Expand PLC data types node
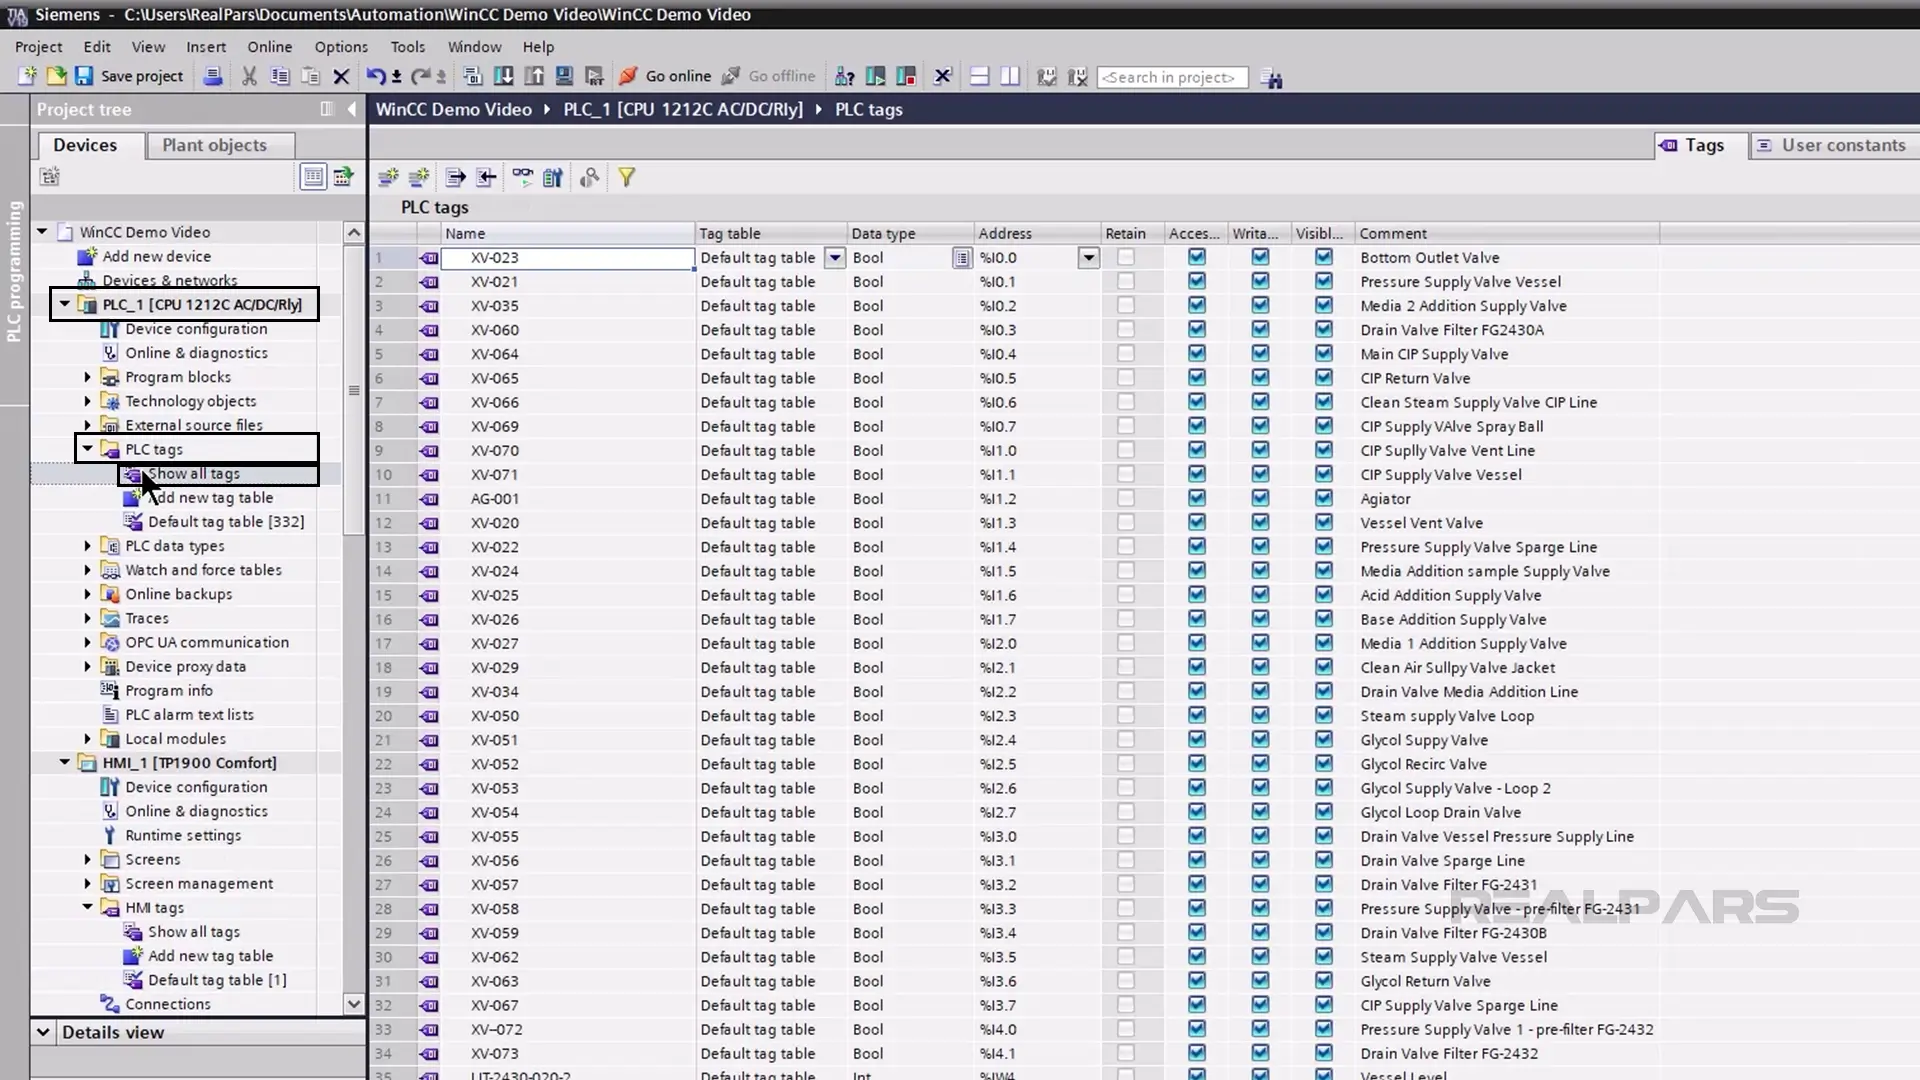This screenshot has height=1080, width=1920. pyautogui.click(x=87, y=546)
